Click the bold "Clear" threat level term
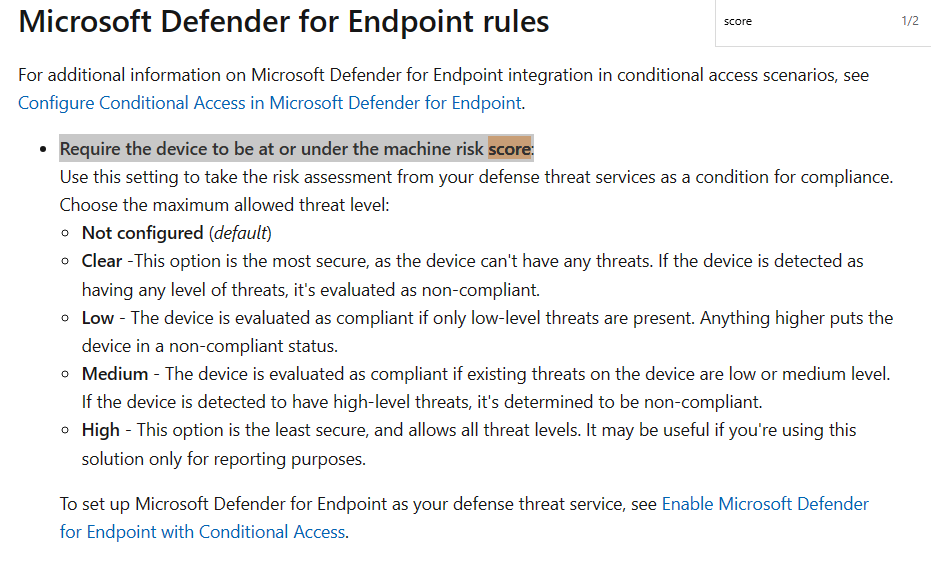 pyautogui.click(x=102, y=261)
